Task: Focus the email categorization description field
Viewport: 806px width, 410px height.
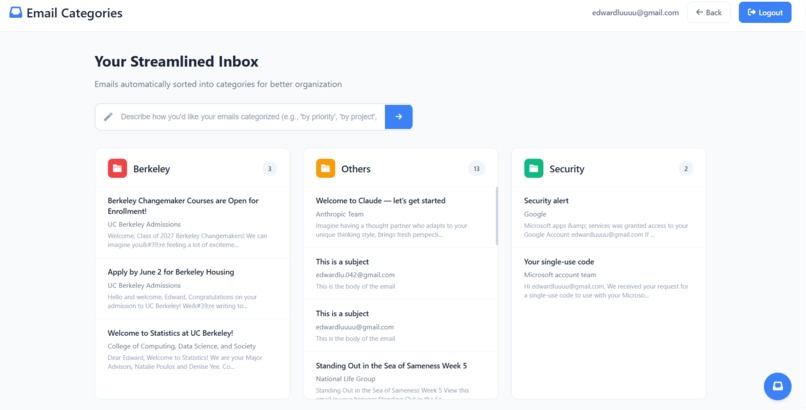Action: click(240, 117)
